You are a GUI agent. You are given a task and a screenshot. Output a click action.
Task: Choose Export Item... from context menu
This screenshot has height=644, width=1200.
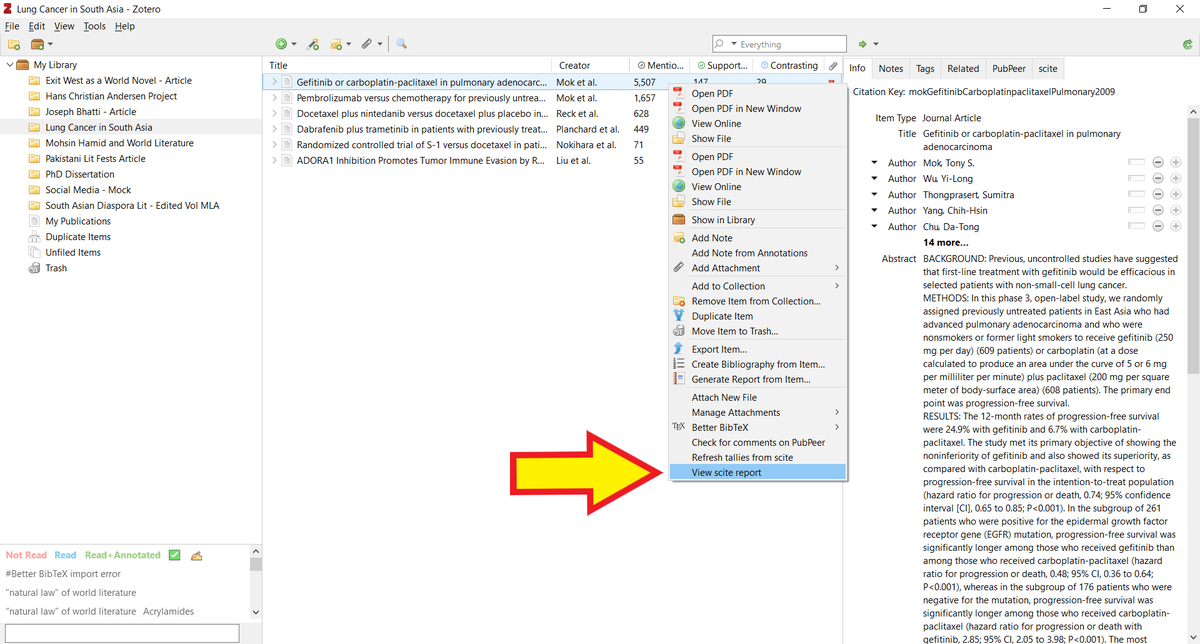(x=757, y=349)
